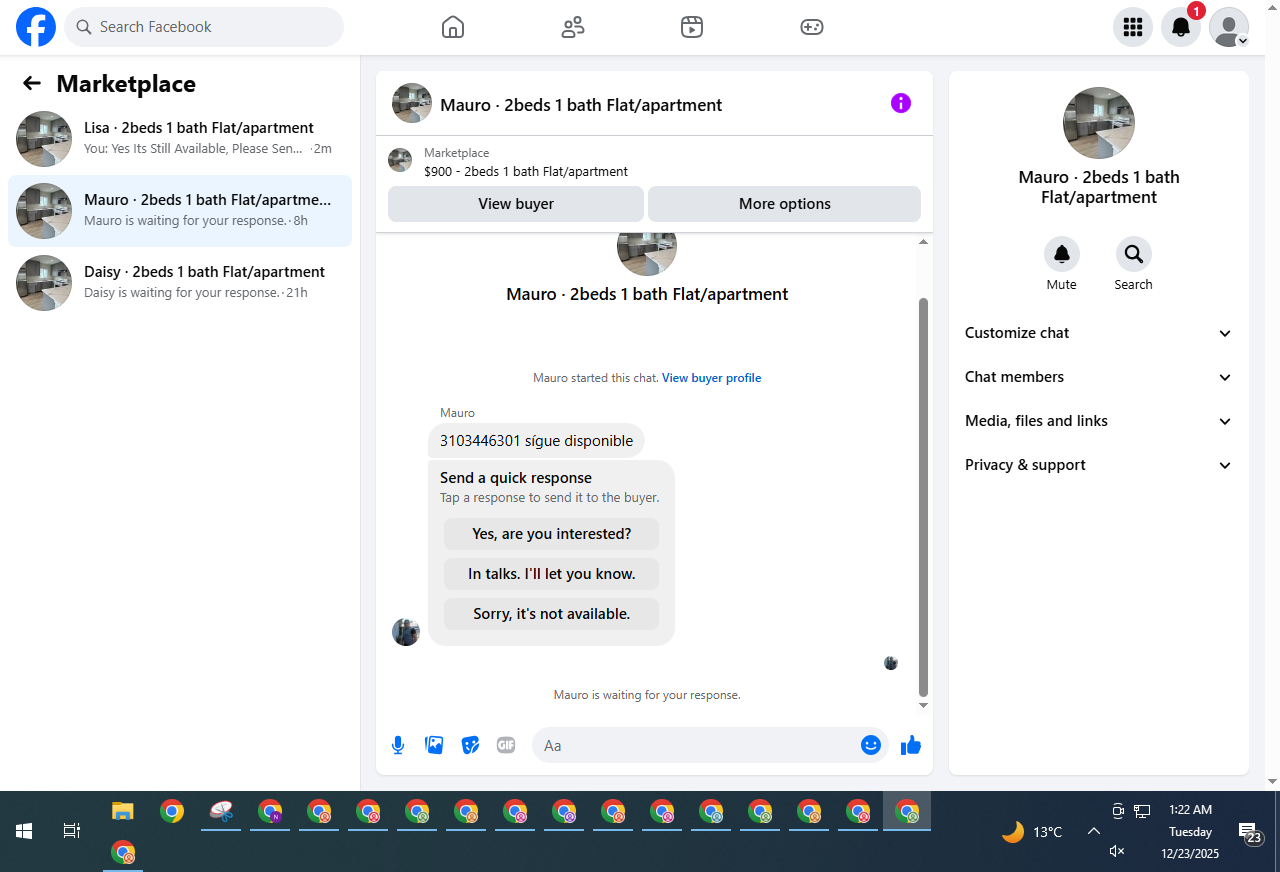The image size is (1280, 872).
Task: Go back using the Marketplace arrow
Action: coord(32,84)
